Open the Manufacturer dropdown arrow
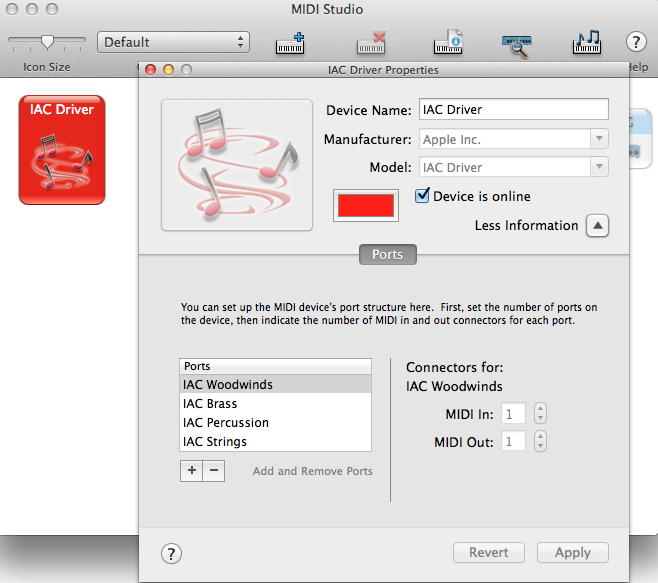 point(599,139)
